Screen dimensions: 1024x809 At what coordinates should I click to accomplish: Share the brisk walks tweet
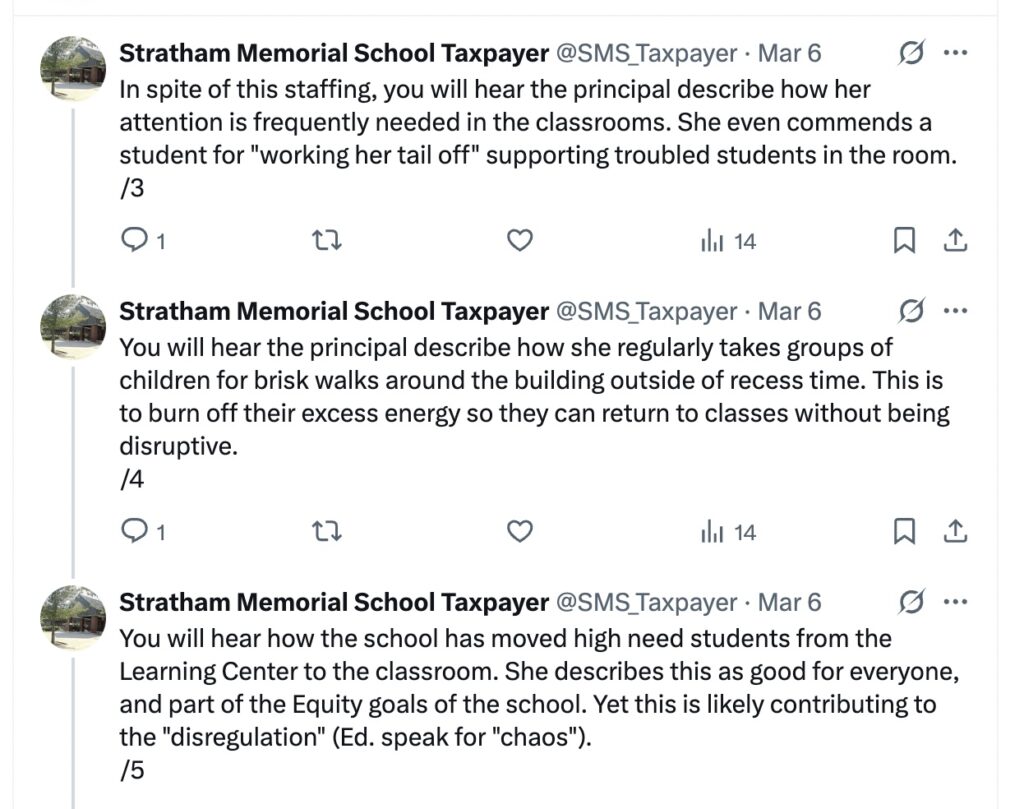955,532
